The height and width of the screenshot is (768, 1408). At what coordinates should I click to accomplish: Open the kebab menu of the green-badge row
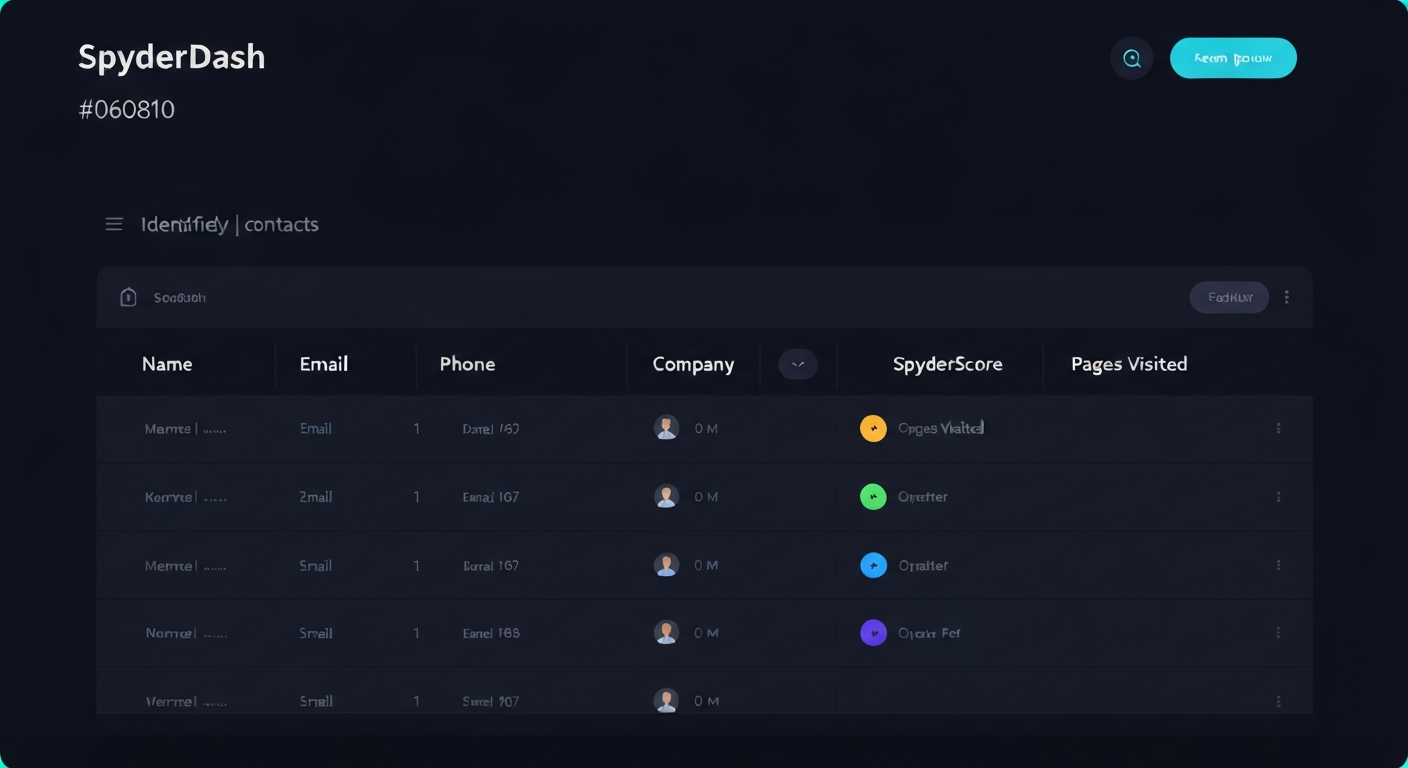(1278, 496)
